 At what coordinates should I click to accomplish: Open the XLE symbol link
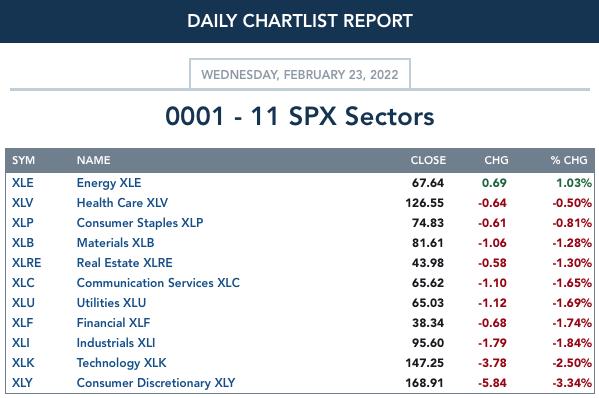23,183
